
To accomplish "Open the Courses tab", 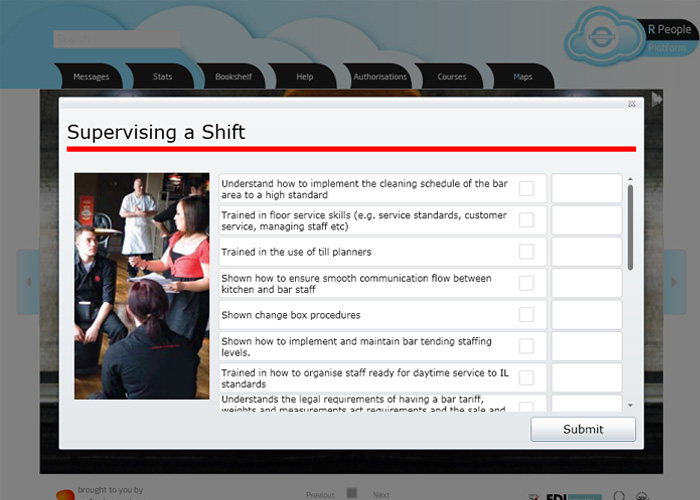I will pos(452,77).
